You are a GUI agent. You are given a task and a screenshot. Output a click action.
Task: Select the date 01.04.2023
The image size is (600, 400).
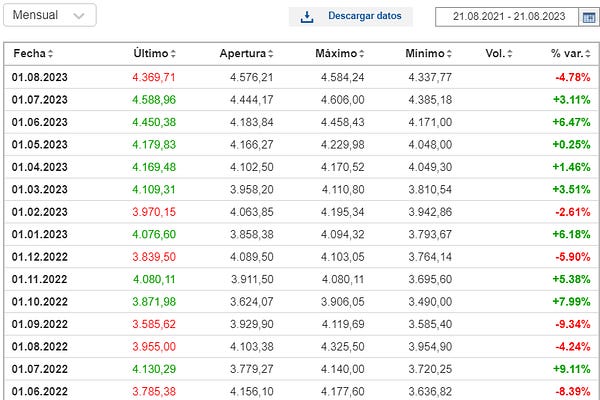[x=39, y=167]
